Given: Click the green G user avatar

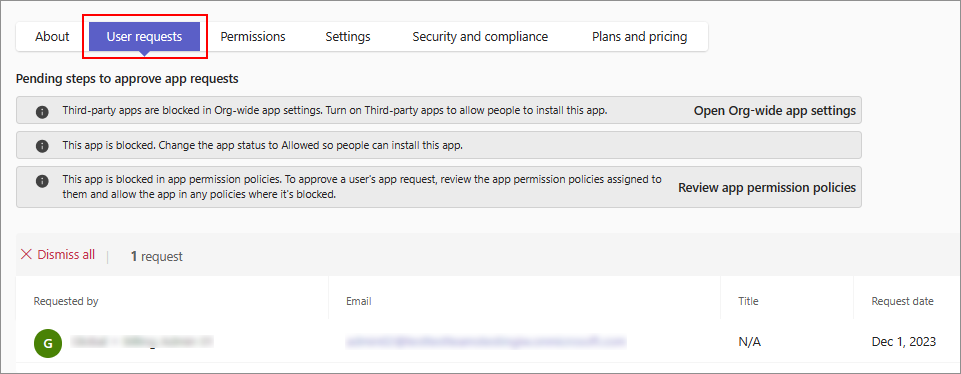Looking at the screenshot, I should point(48,343).
